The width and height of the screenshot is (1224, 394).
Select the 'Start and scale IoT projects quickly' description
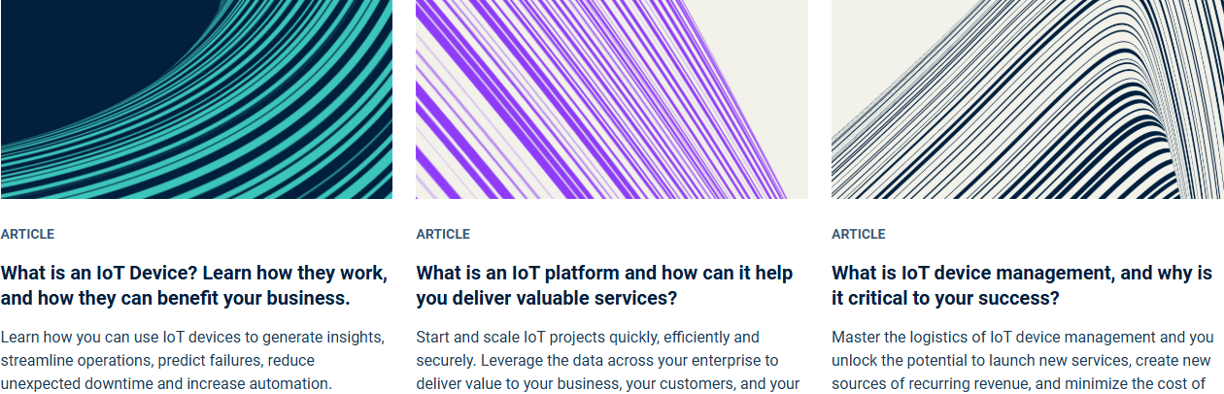click(608, 360)
